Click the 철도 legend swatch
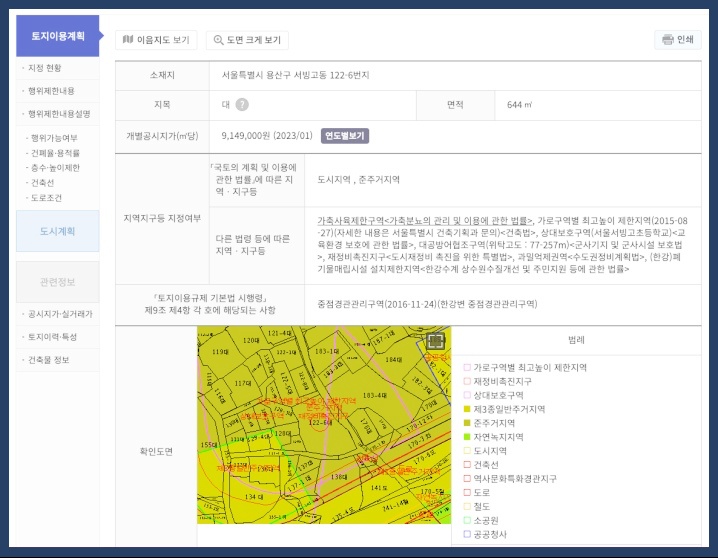Image resolution: width=718 pixels, height=558 pixels. (x=467, y=506)
